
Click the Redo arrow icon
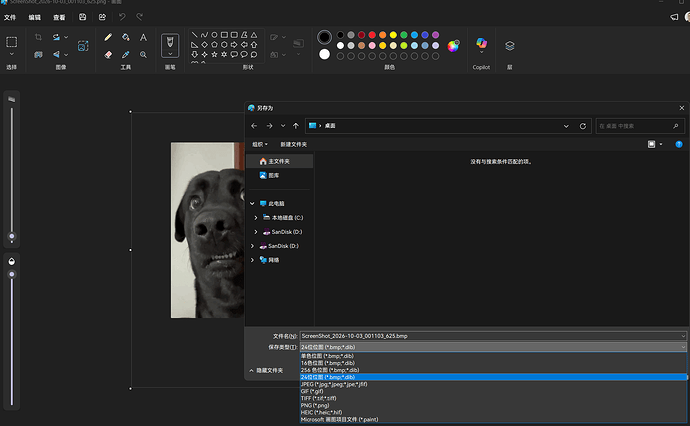click(x=139, y=17)
